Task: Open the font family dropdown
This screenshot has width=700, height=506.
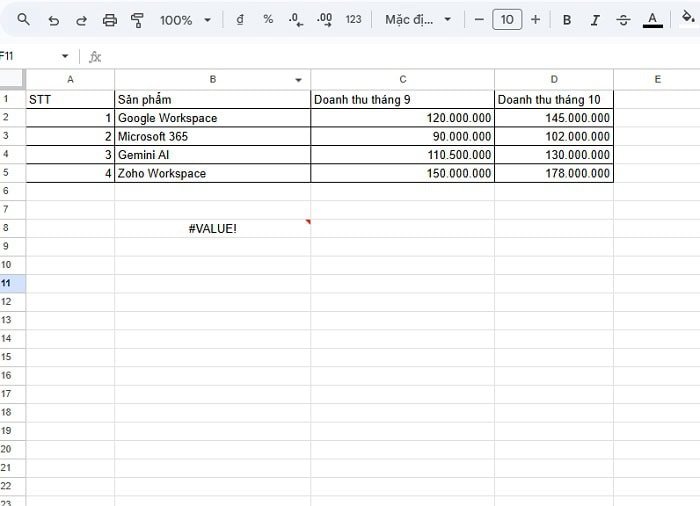Action: tap(418, 20)
